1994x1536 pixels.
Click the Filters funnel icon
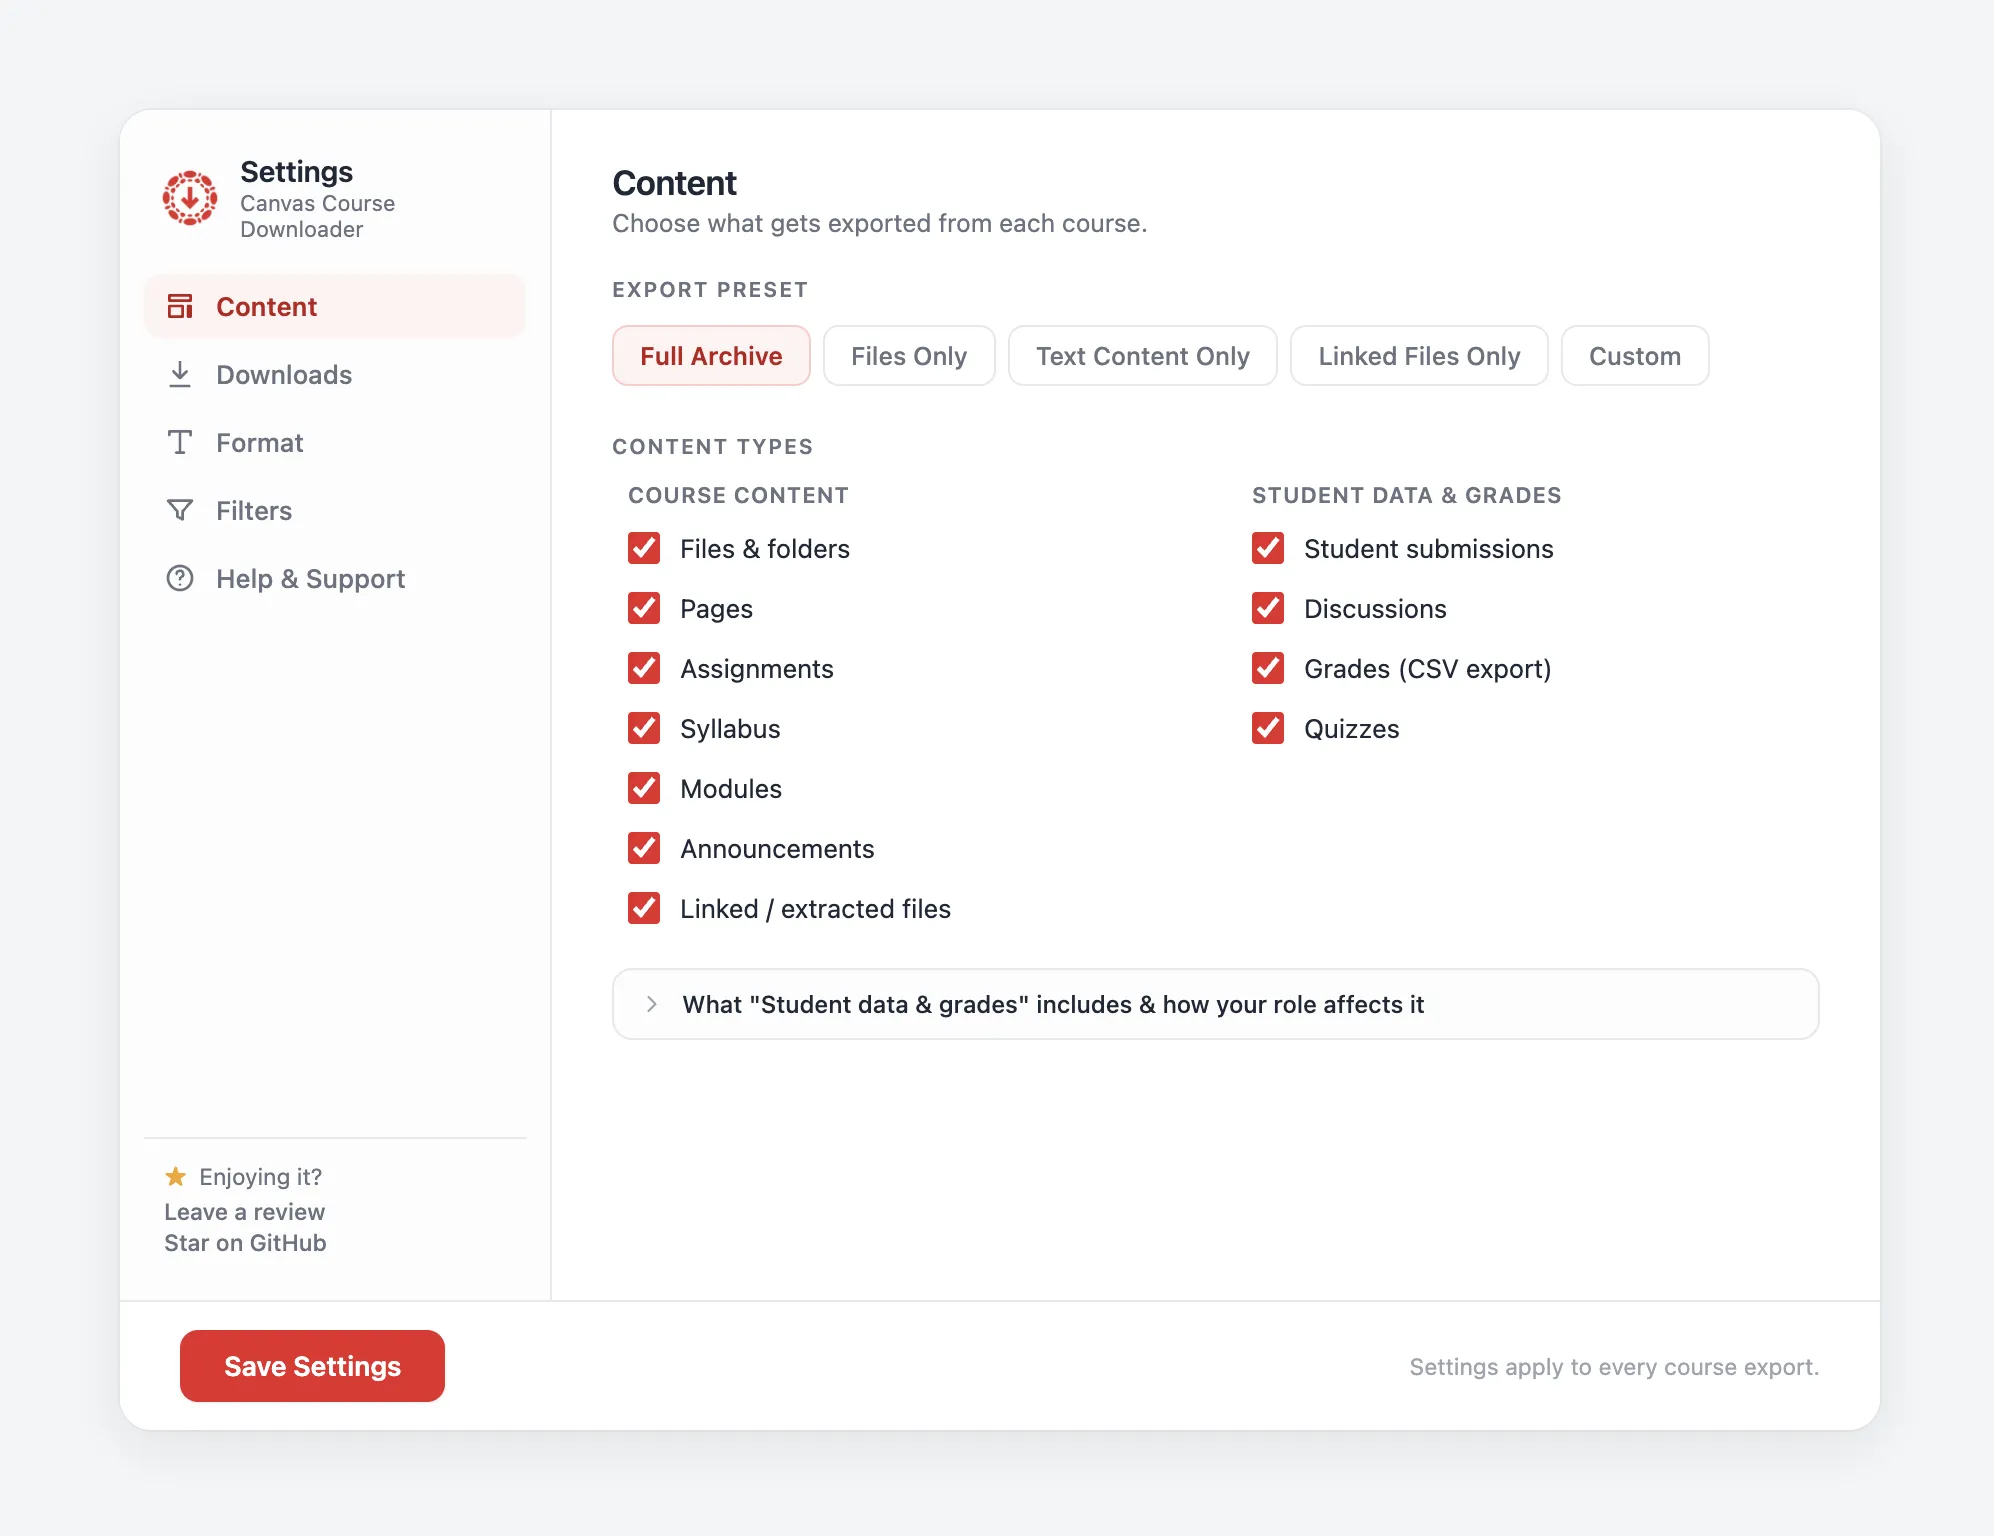point(180,510)
